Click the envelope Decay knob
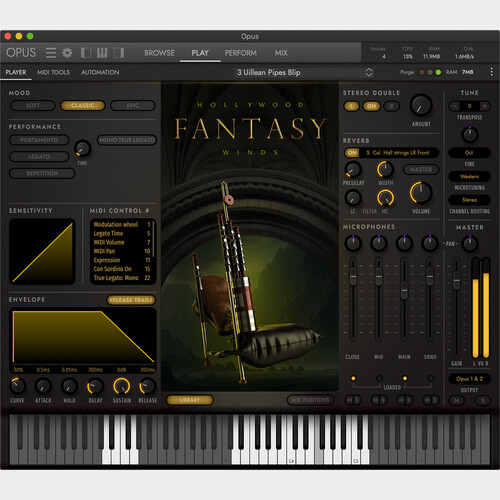500x500 pixels. [95, 386]
